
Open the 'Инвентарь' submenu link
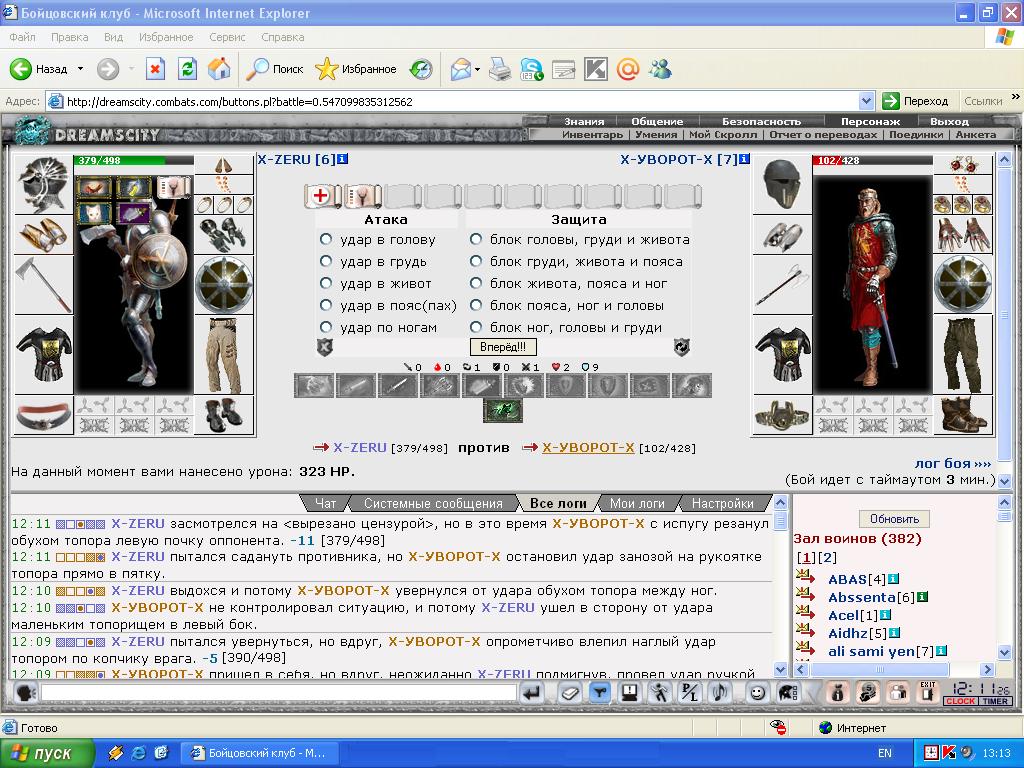pos(592,135)
